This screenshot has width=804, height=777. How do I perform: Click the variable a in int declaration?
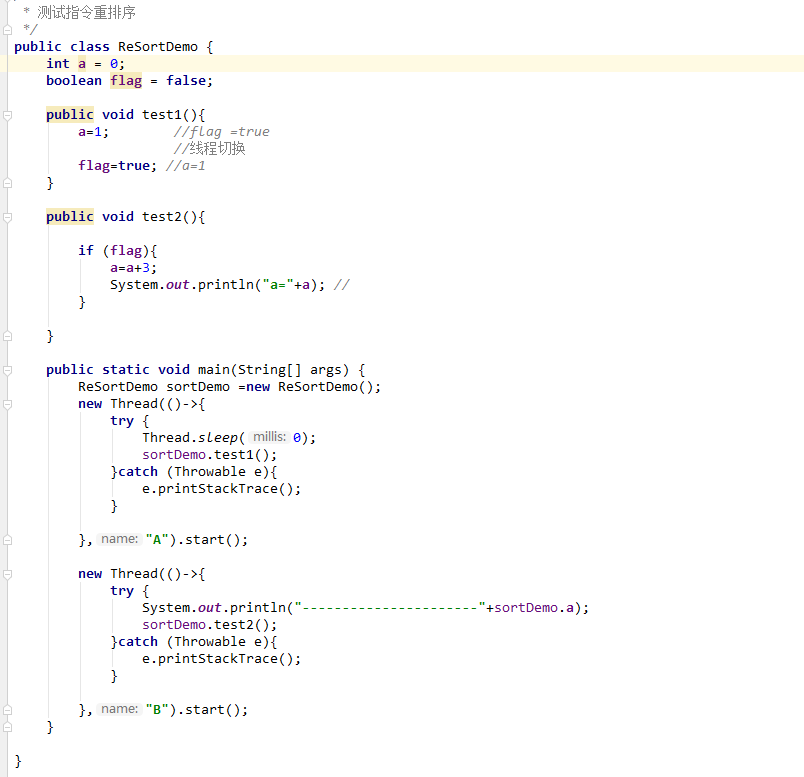[x=82, y=64]
